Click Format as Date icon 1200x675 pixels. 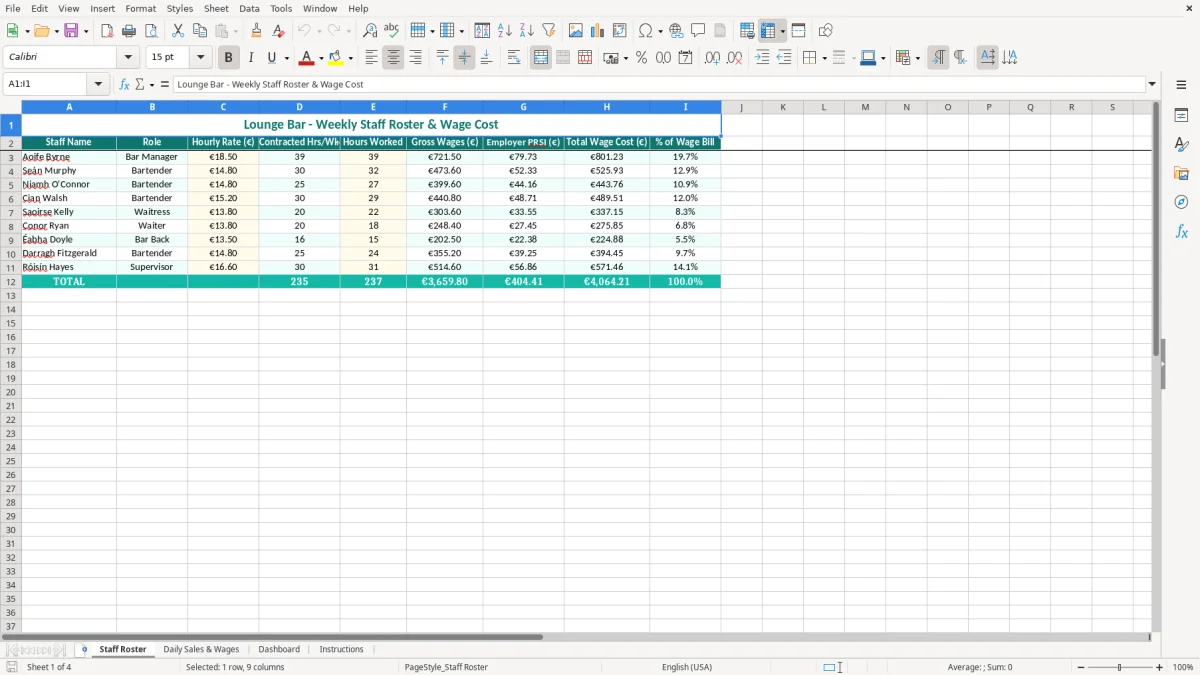685,58
